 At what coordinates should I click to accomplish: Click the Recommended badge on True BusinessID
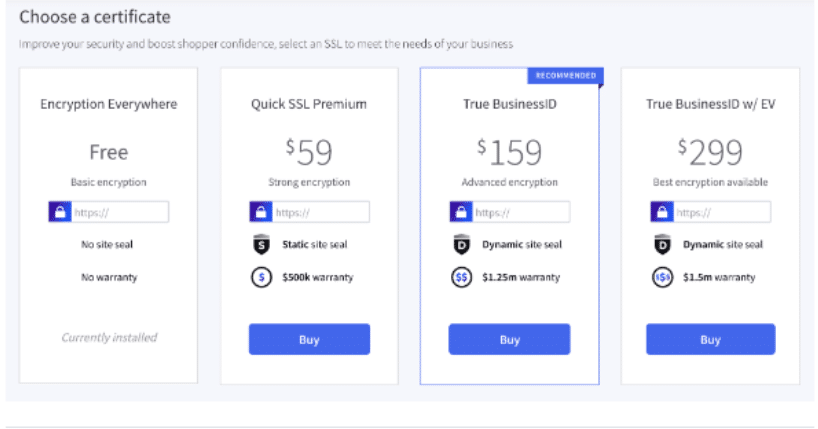[564, 75]
